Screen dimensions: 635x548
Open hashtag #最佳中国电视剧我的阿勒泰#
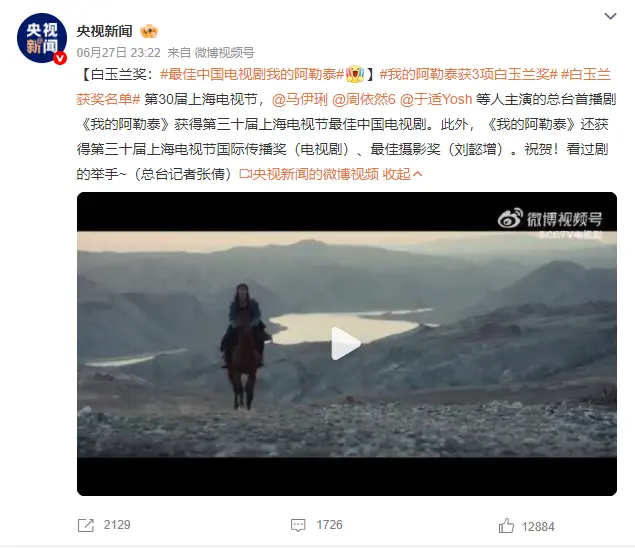252,74
